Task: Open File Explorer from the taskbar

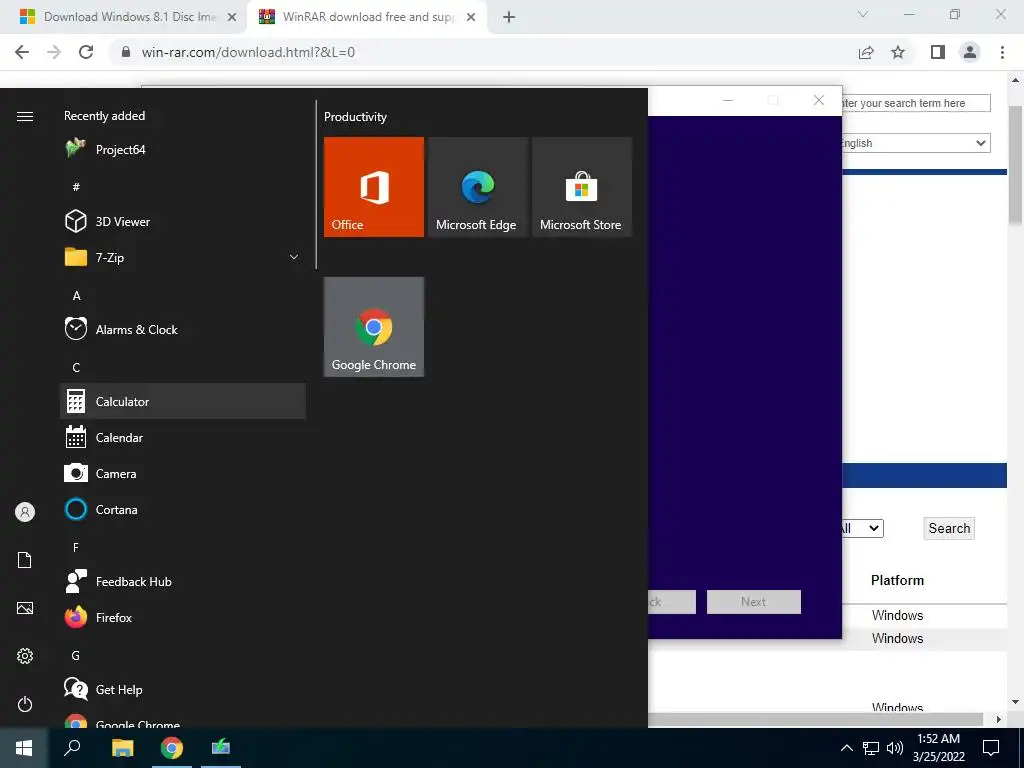Action: pos(122,748)
